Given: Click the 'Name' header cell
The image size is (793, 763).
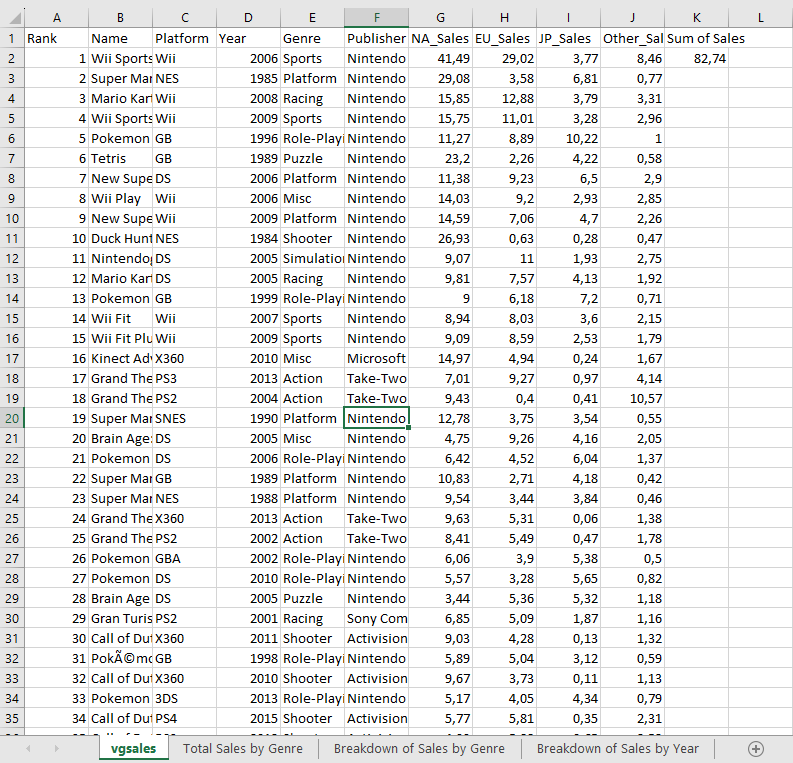Looking at the screenshot, I should pos(120,38).
